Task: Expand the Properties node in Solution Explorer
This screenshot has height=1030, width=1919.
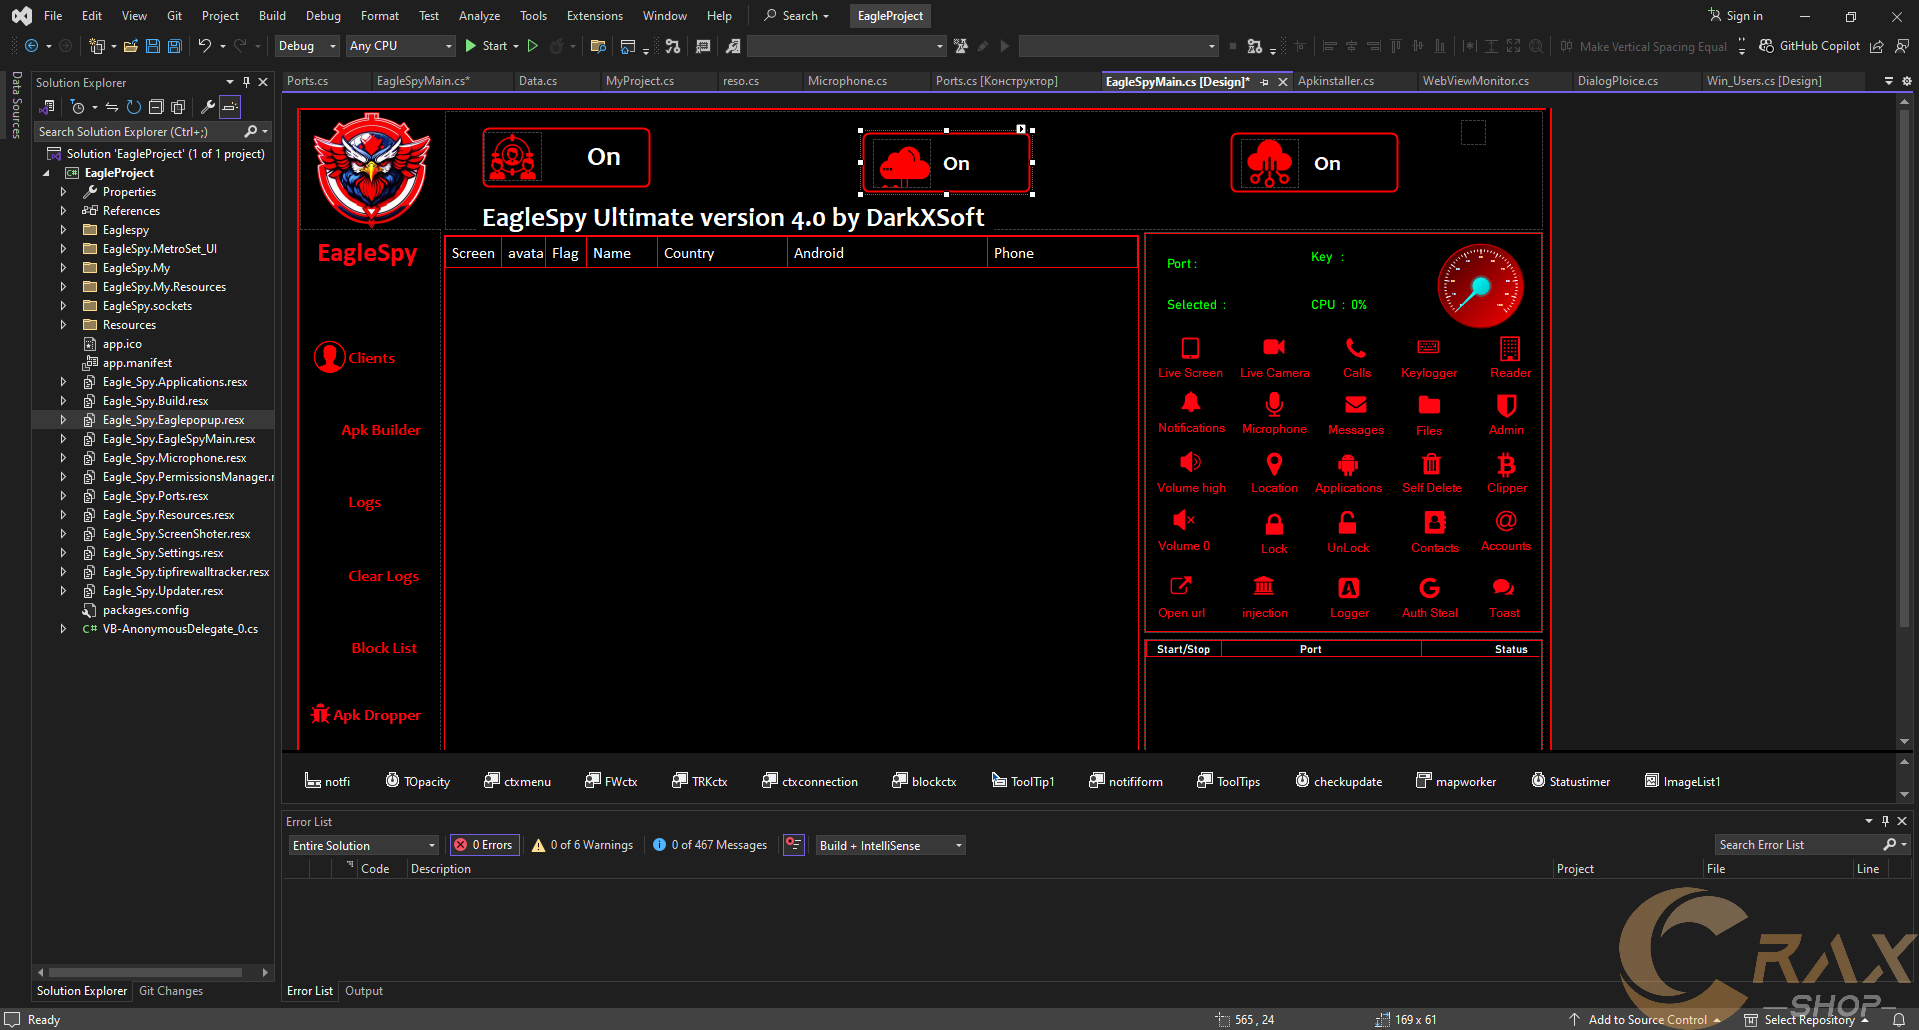Action: coord(63,192)
